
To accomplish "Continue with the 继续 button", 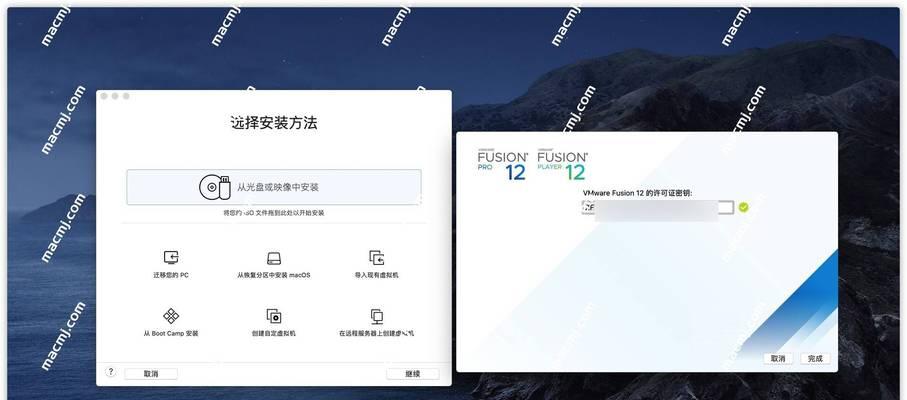I will coord(412,374).
